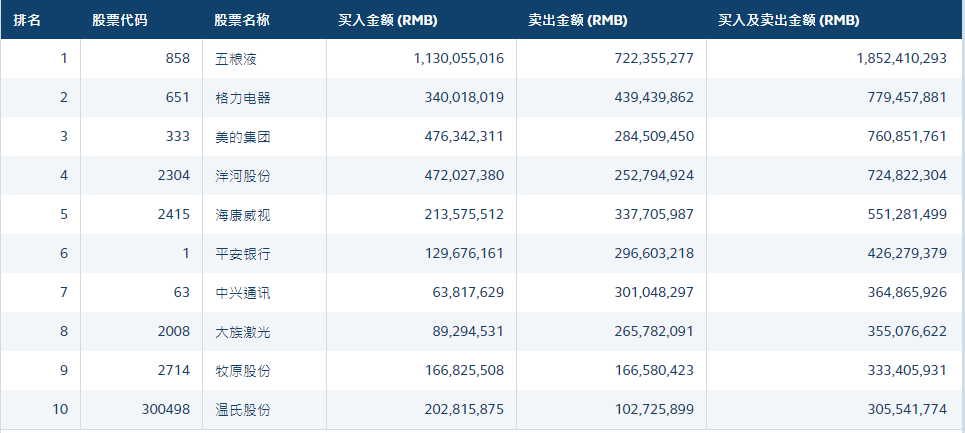
Task: Click on 美的集团 stock name
Action: [x=242, y=137]
